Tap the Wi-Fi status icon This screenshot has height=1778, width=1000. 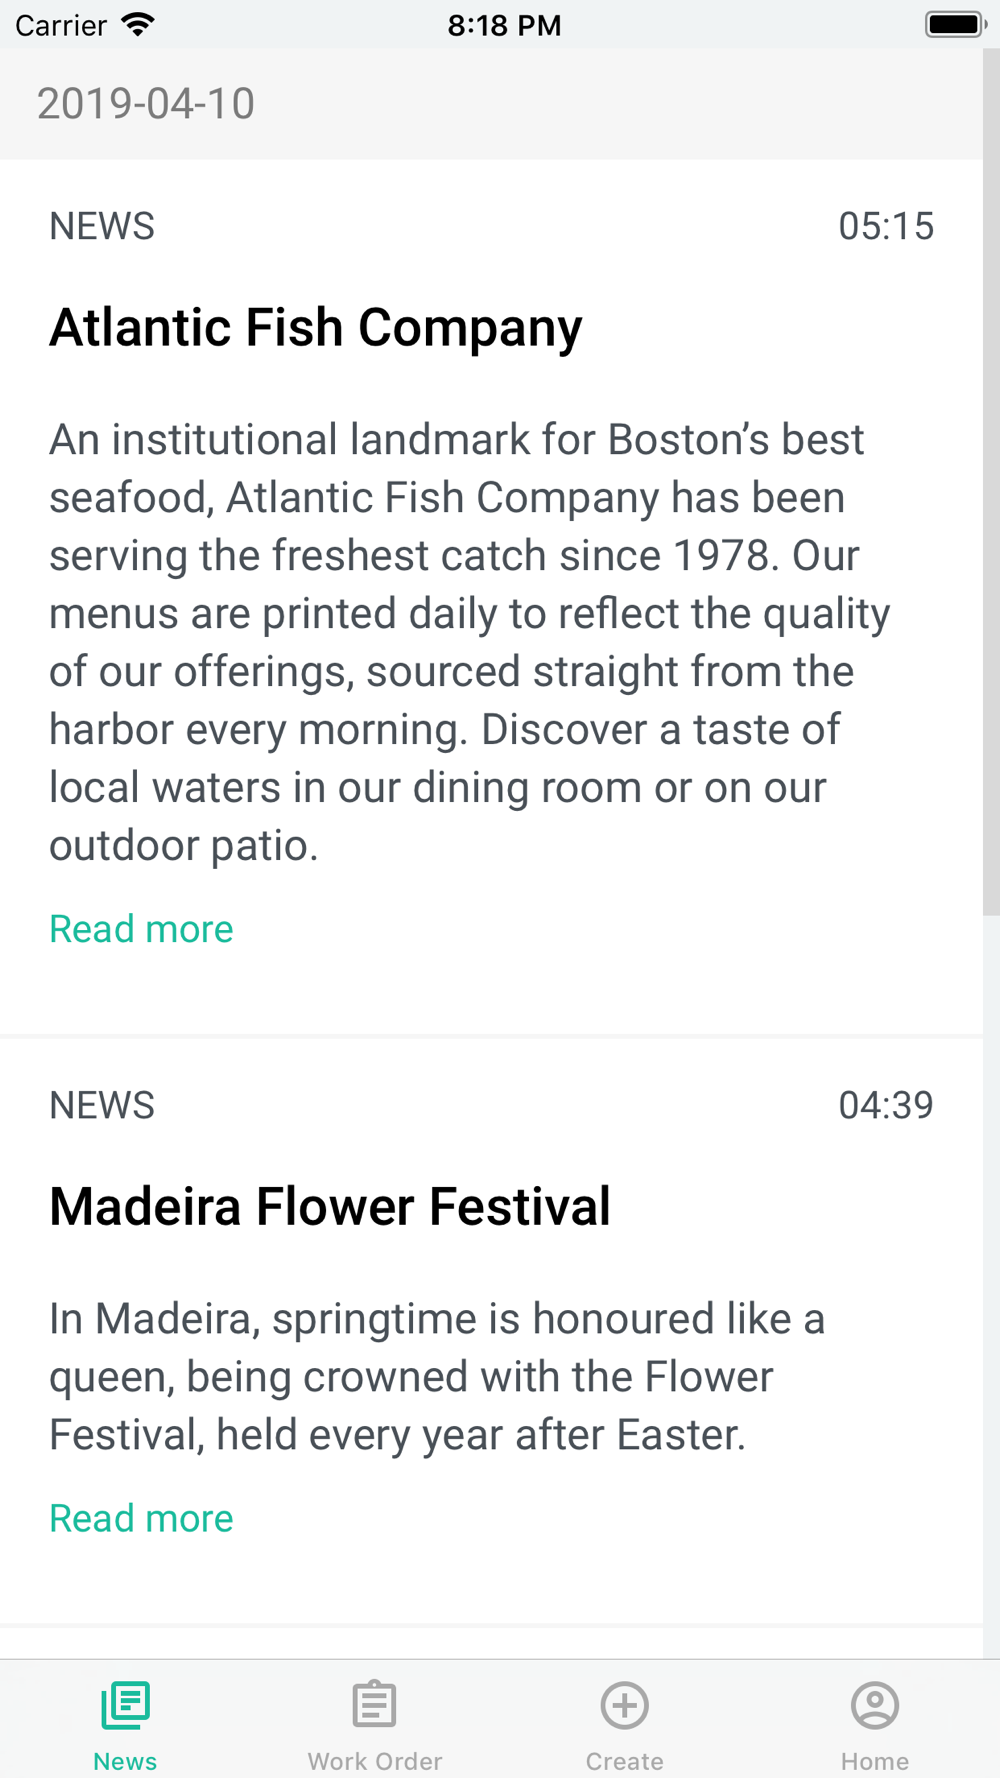tap(138, 25)
